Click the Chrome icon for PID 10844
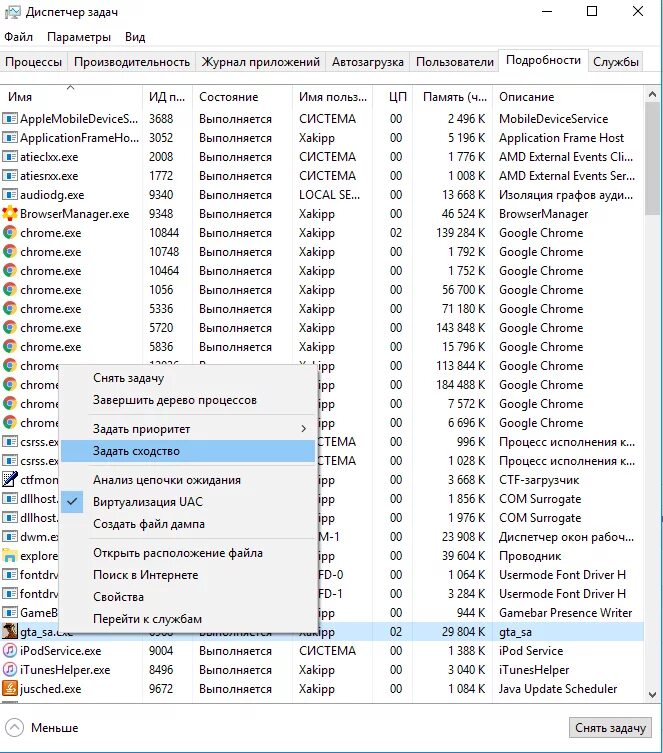 coord(10,233)
